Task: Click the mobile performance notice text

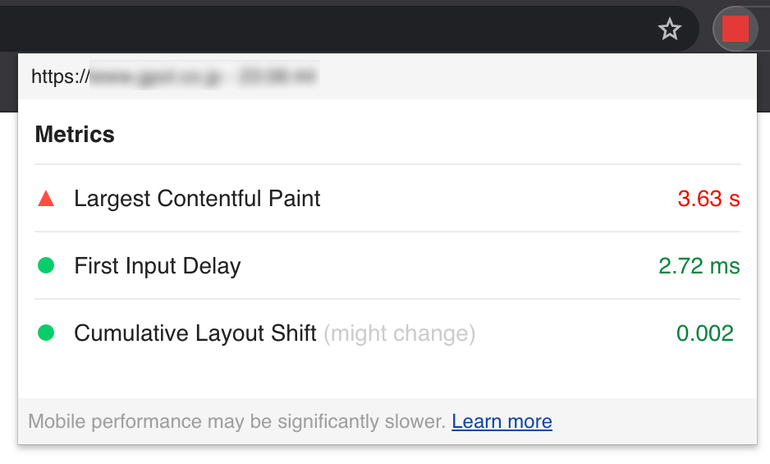Action: coord(237,421)
